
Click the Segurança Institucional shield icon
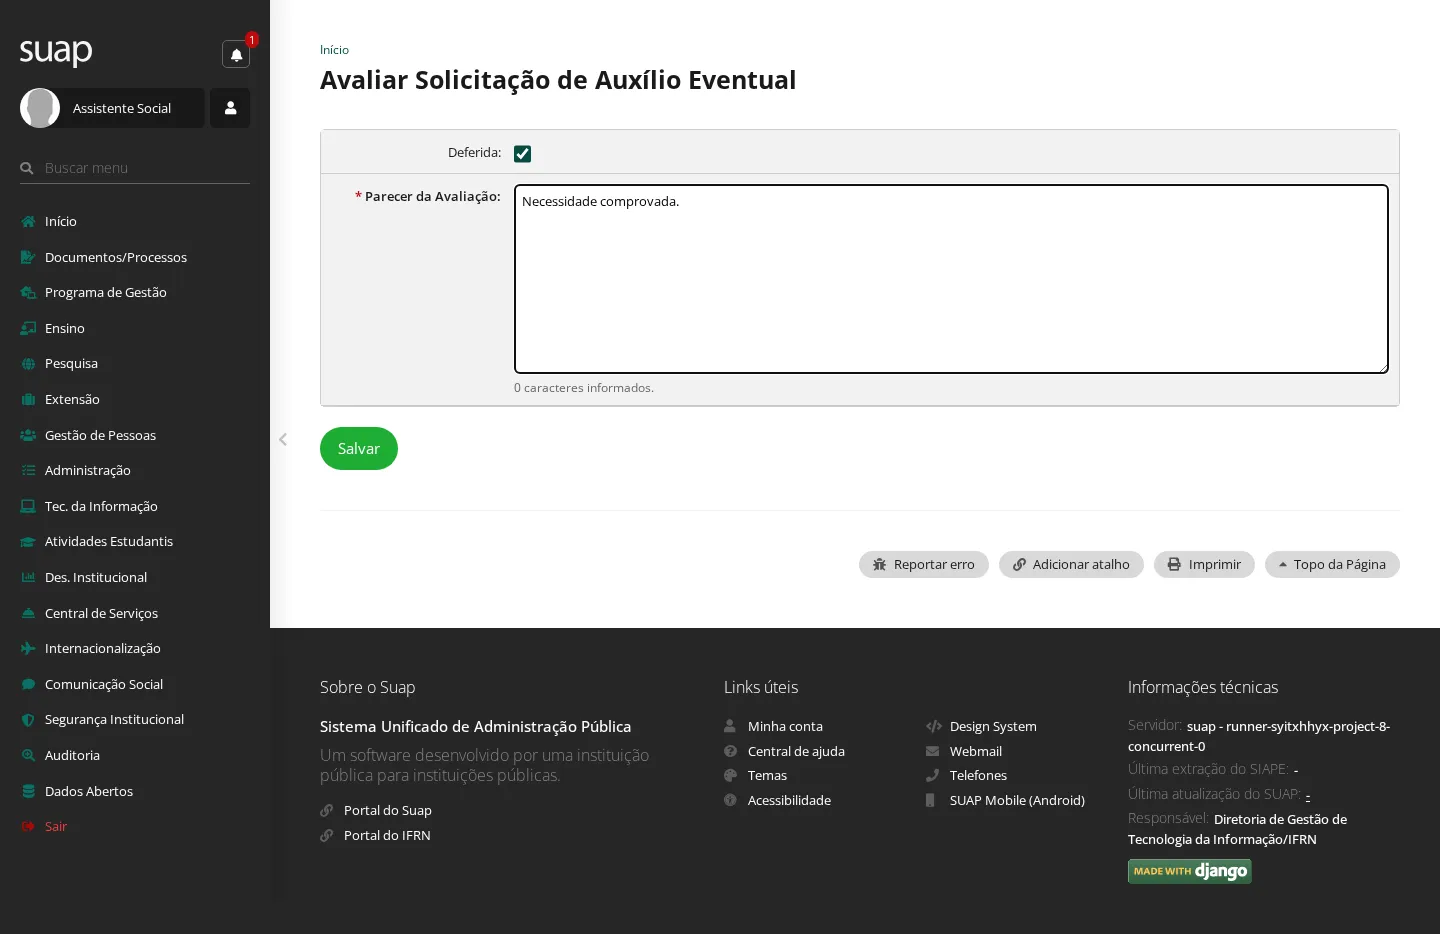28,720
